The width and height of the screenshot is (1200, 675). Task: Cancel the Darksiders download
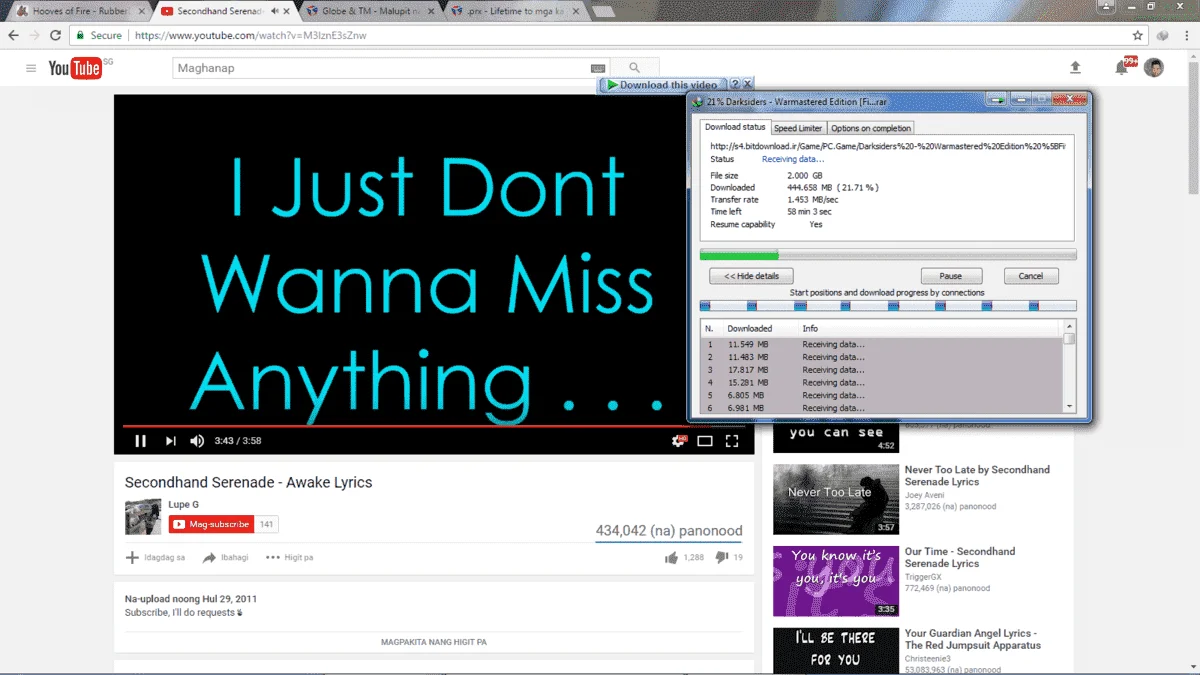click(1030, 276)
